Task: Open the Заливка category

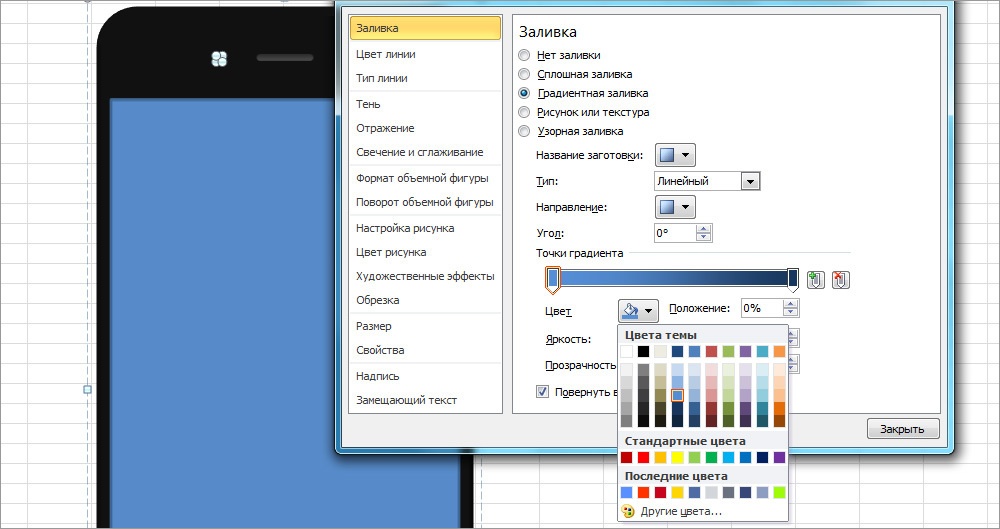Action: [x=425, y=28]
